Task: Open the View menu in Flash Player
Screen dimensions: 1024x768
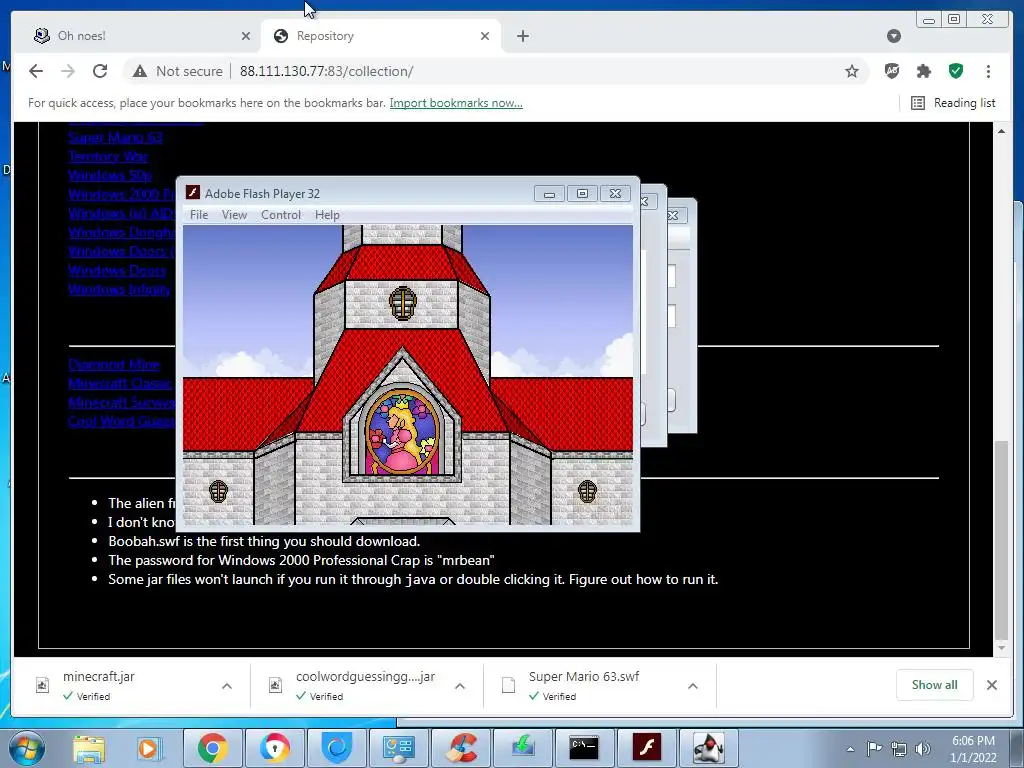Action: coord(234,215)
